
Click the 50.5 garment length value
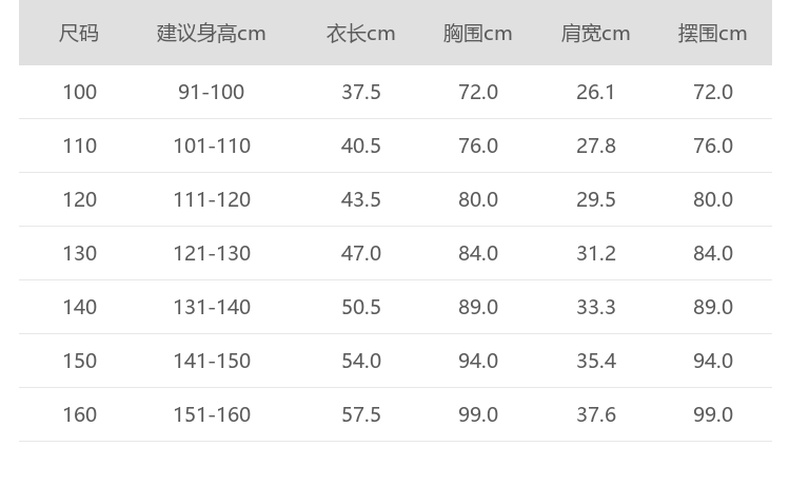pyautogui.click(x=361, y=307)
